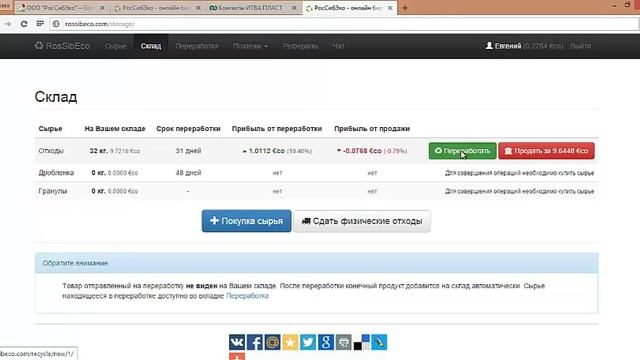Click the '48 дней' processing time cell

coord(188,173)
